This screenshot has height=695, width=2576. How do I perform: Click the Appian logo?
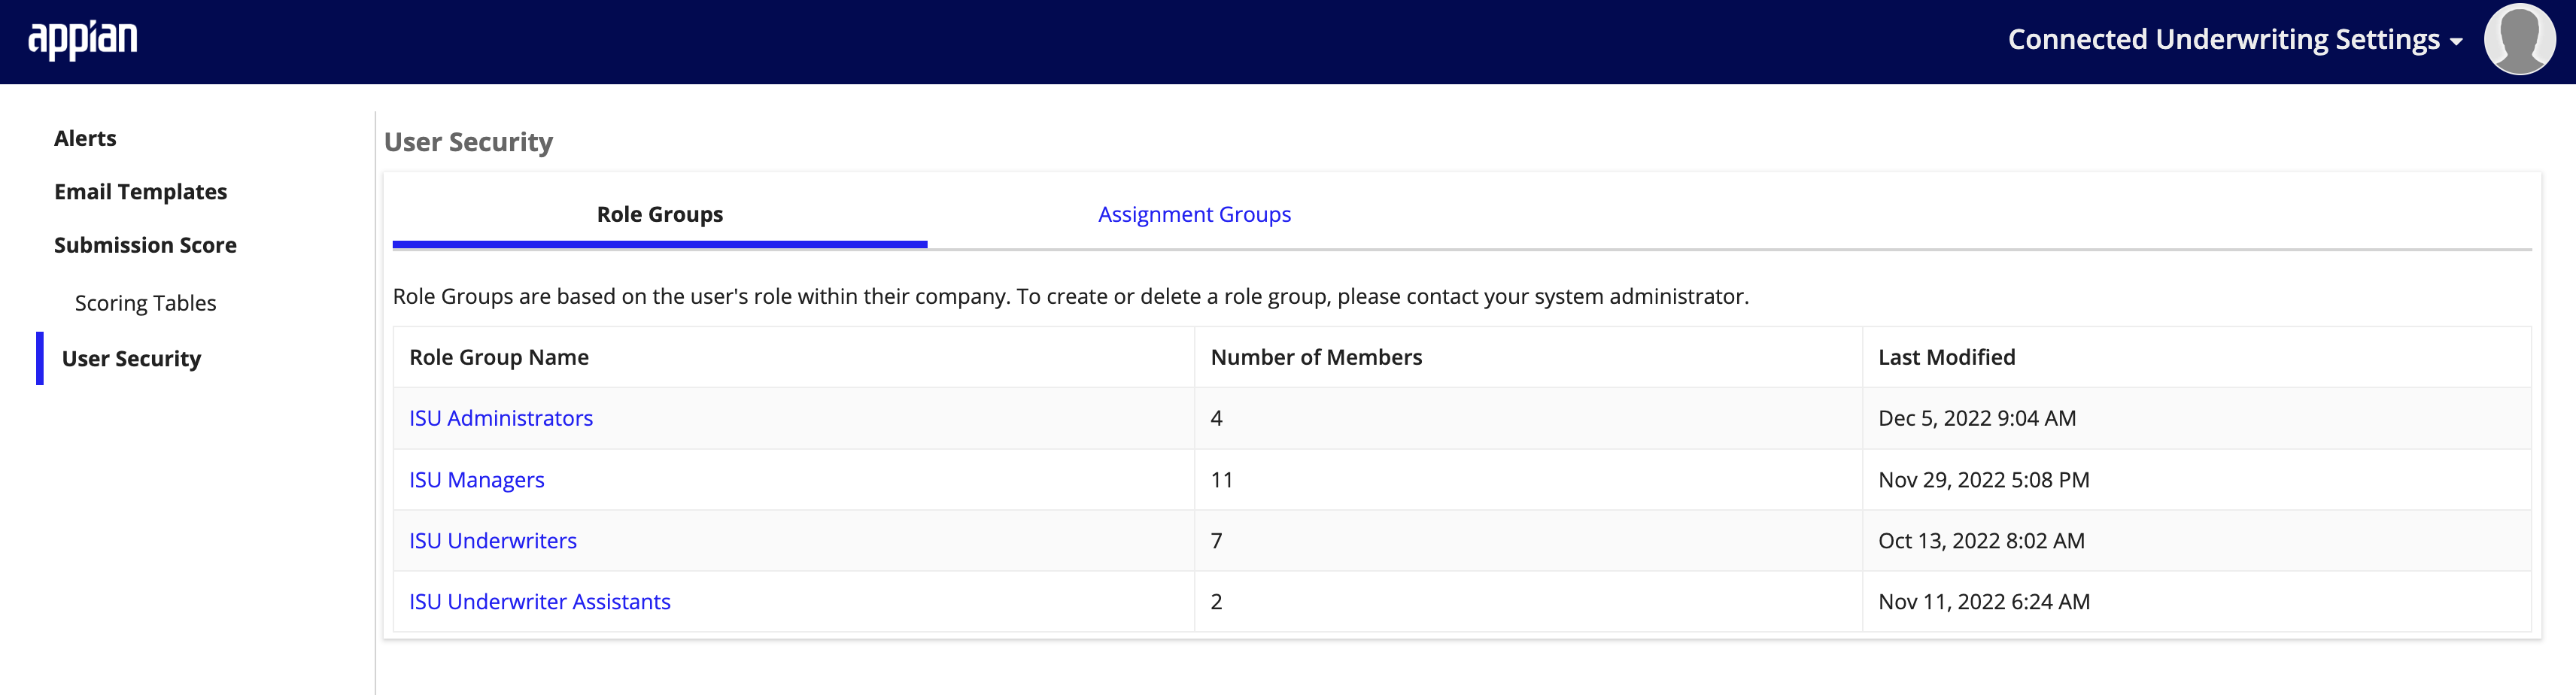pos(83,40)
